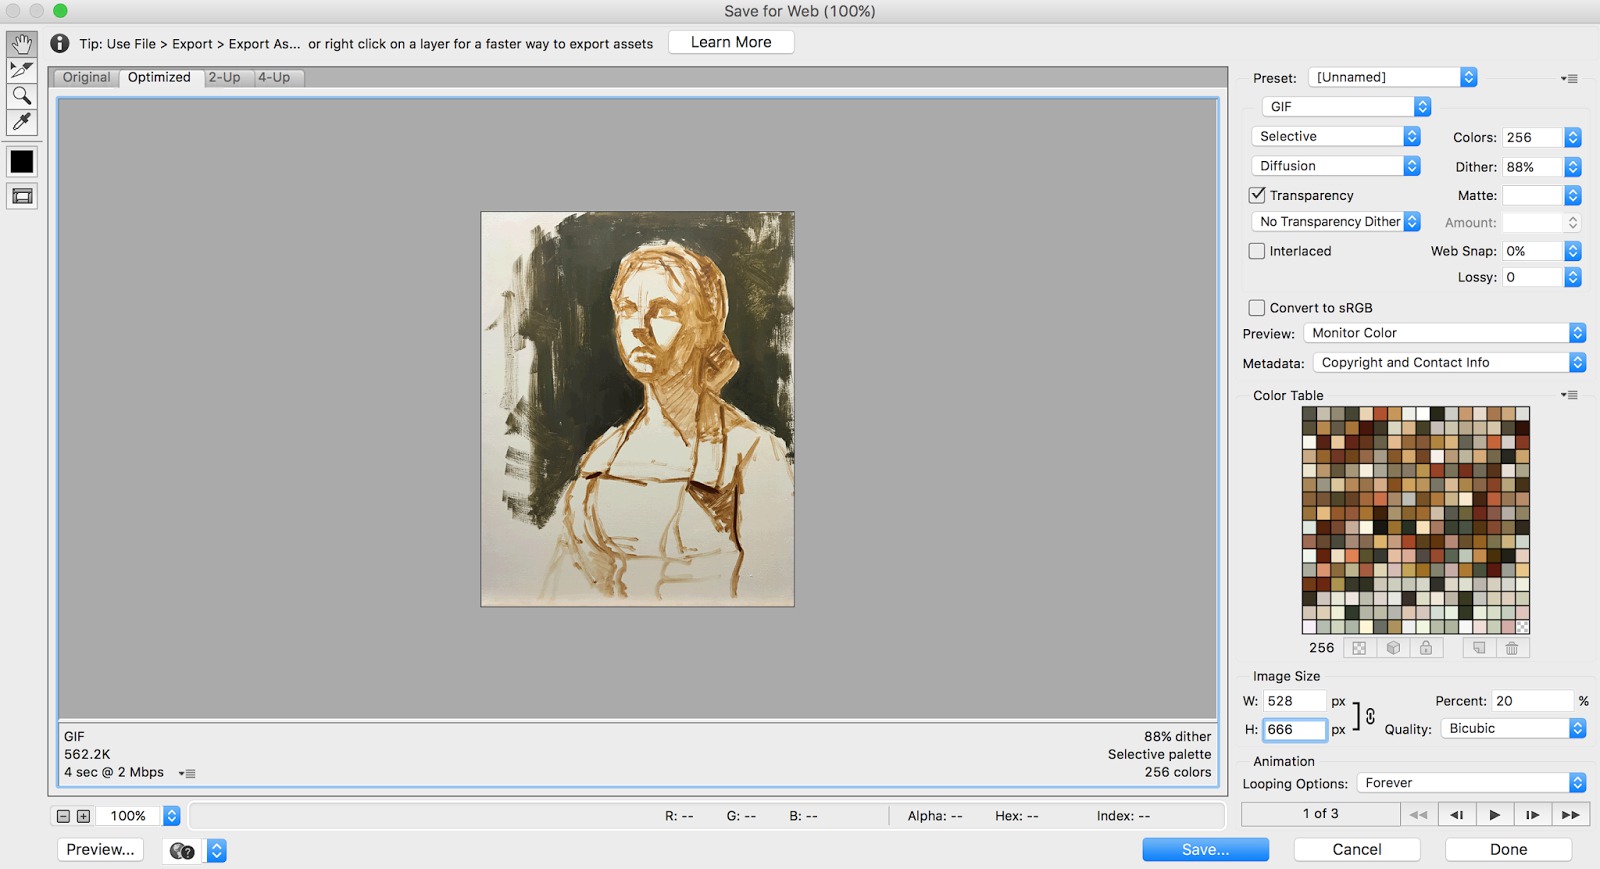Click the Amount stepper arrows
This screenshot has height=869, width=1600.
(x=1573, y=222)
